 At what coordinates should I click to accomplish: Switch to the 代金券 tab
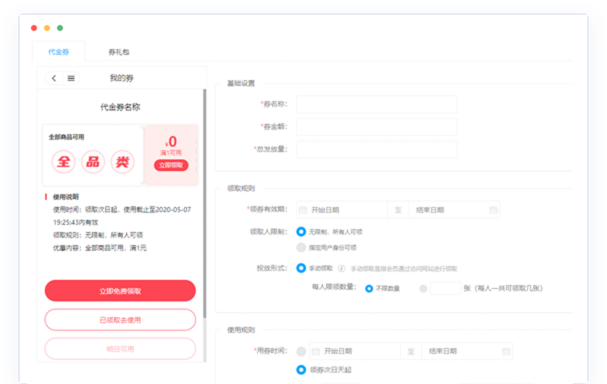click(x=58, y=51)
